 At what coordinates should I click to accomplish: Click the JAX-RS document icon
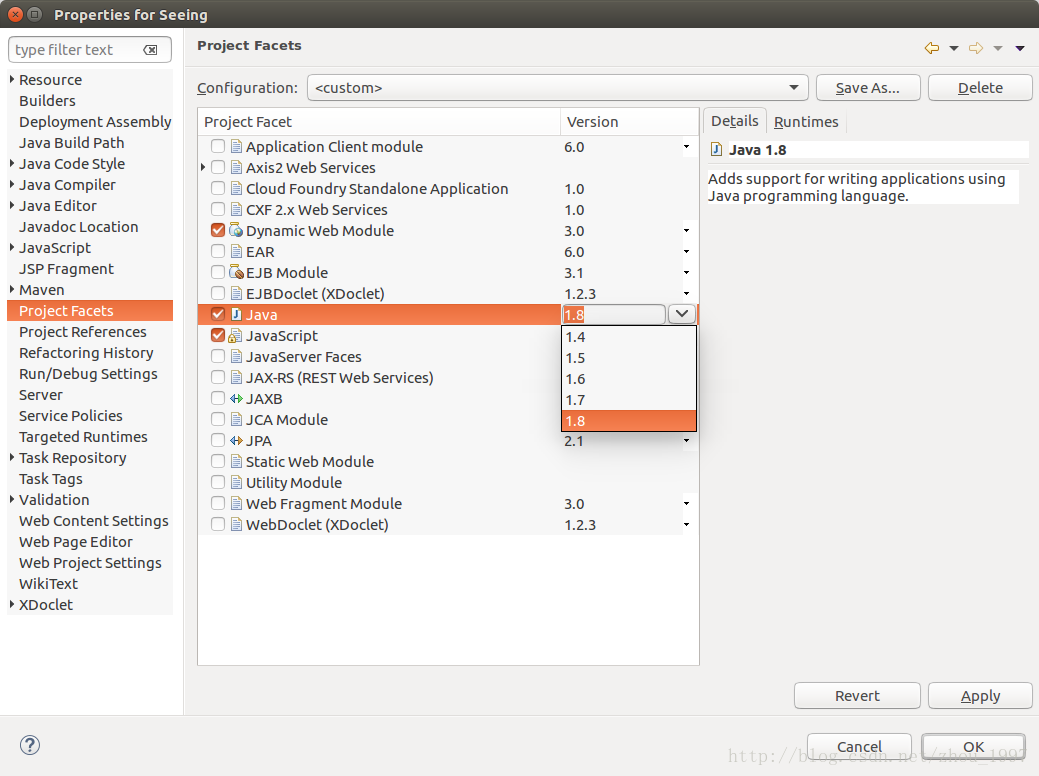pos(236,378)
